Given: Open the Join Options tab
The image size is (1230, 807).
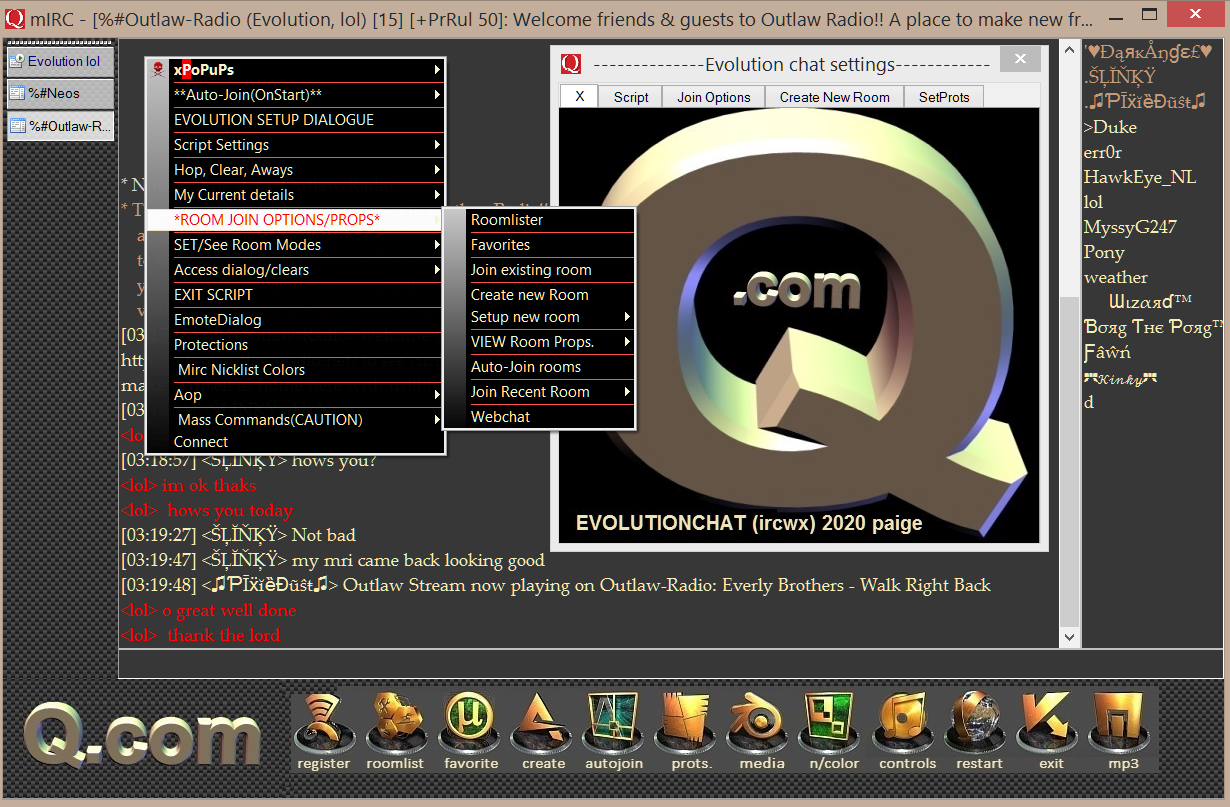Looking at the screenshot, I should point(714,97).
